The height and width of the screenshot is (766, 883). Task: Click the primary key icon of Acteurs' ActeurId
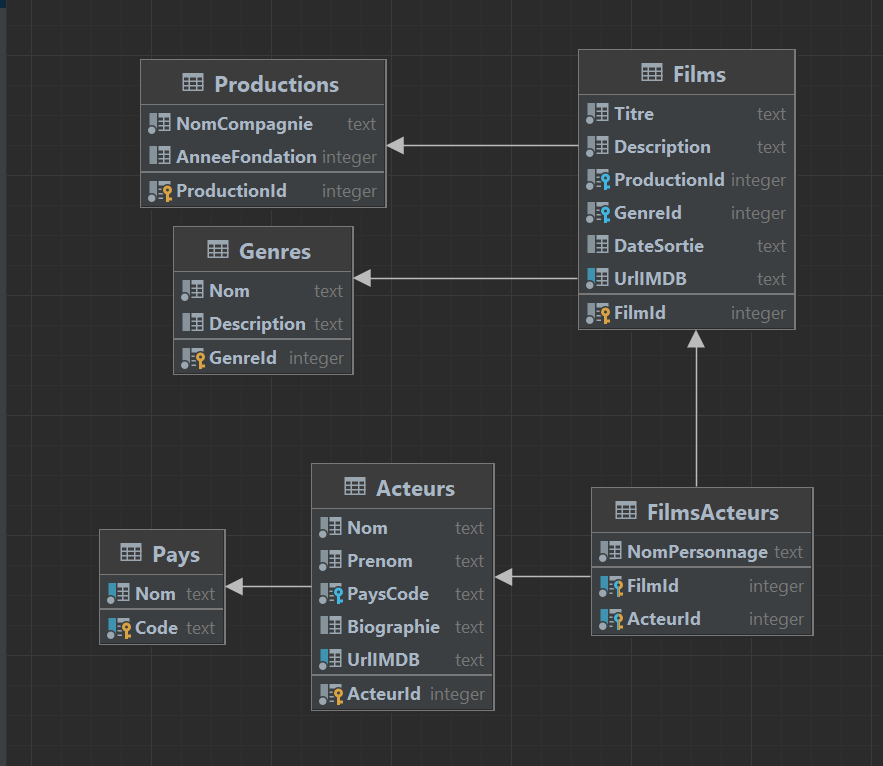click(331, 694)
